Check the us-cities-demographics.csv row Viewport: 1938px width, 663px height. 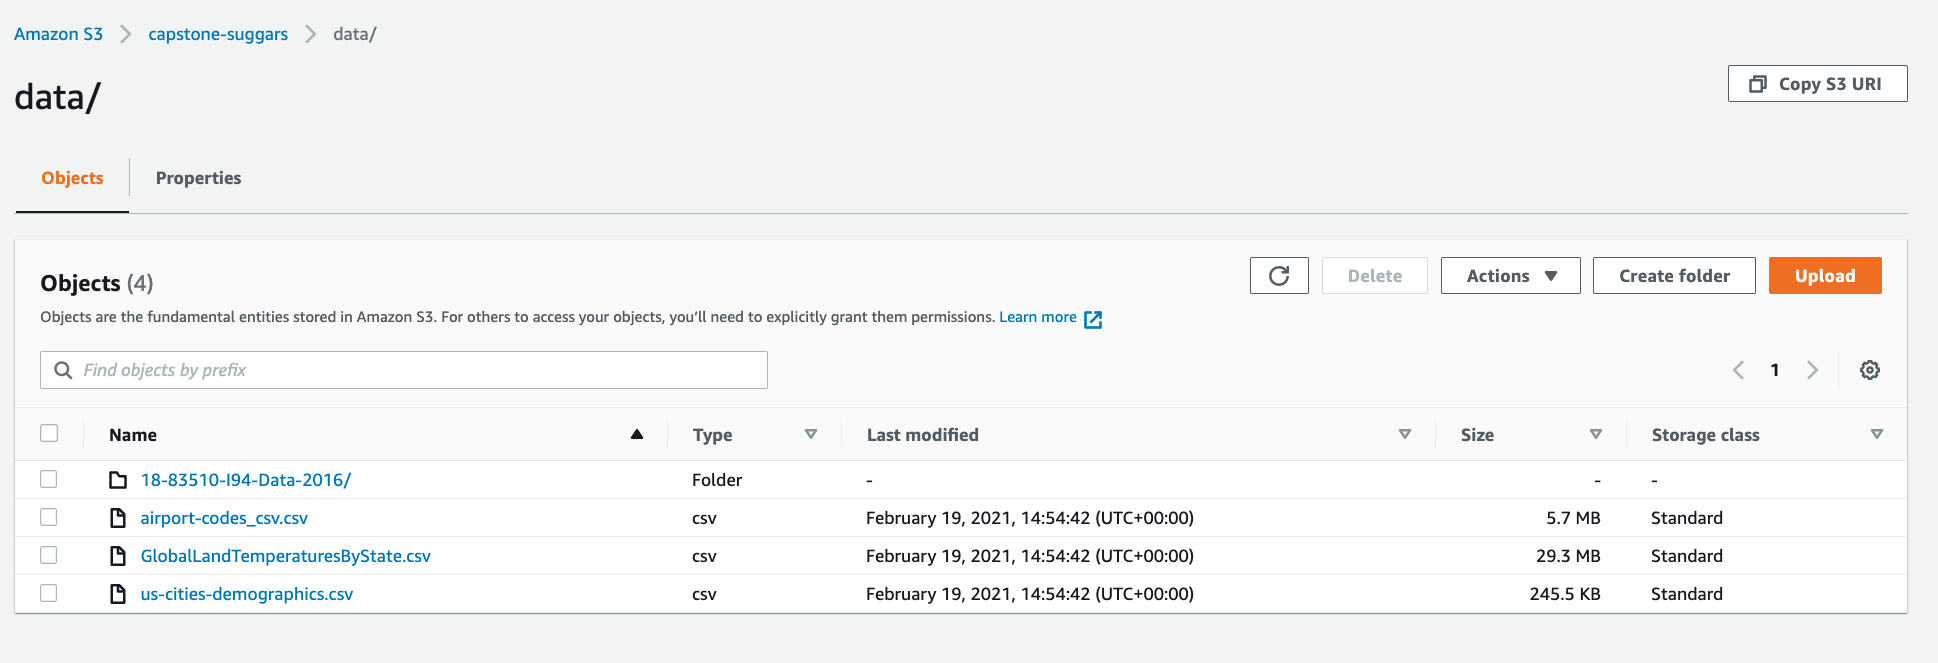pos(49,593)
